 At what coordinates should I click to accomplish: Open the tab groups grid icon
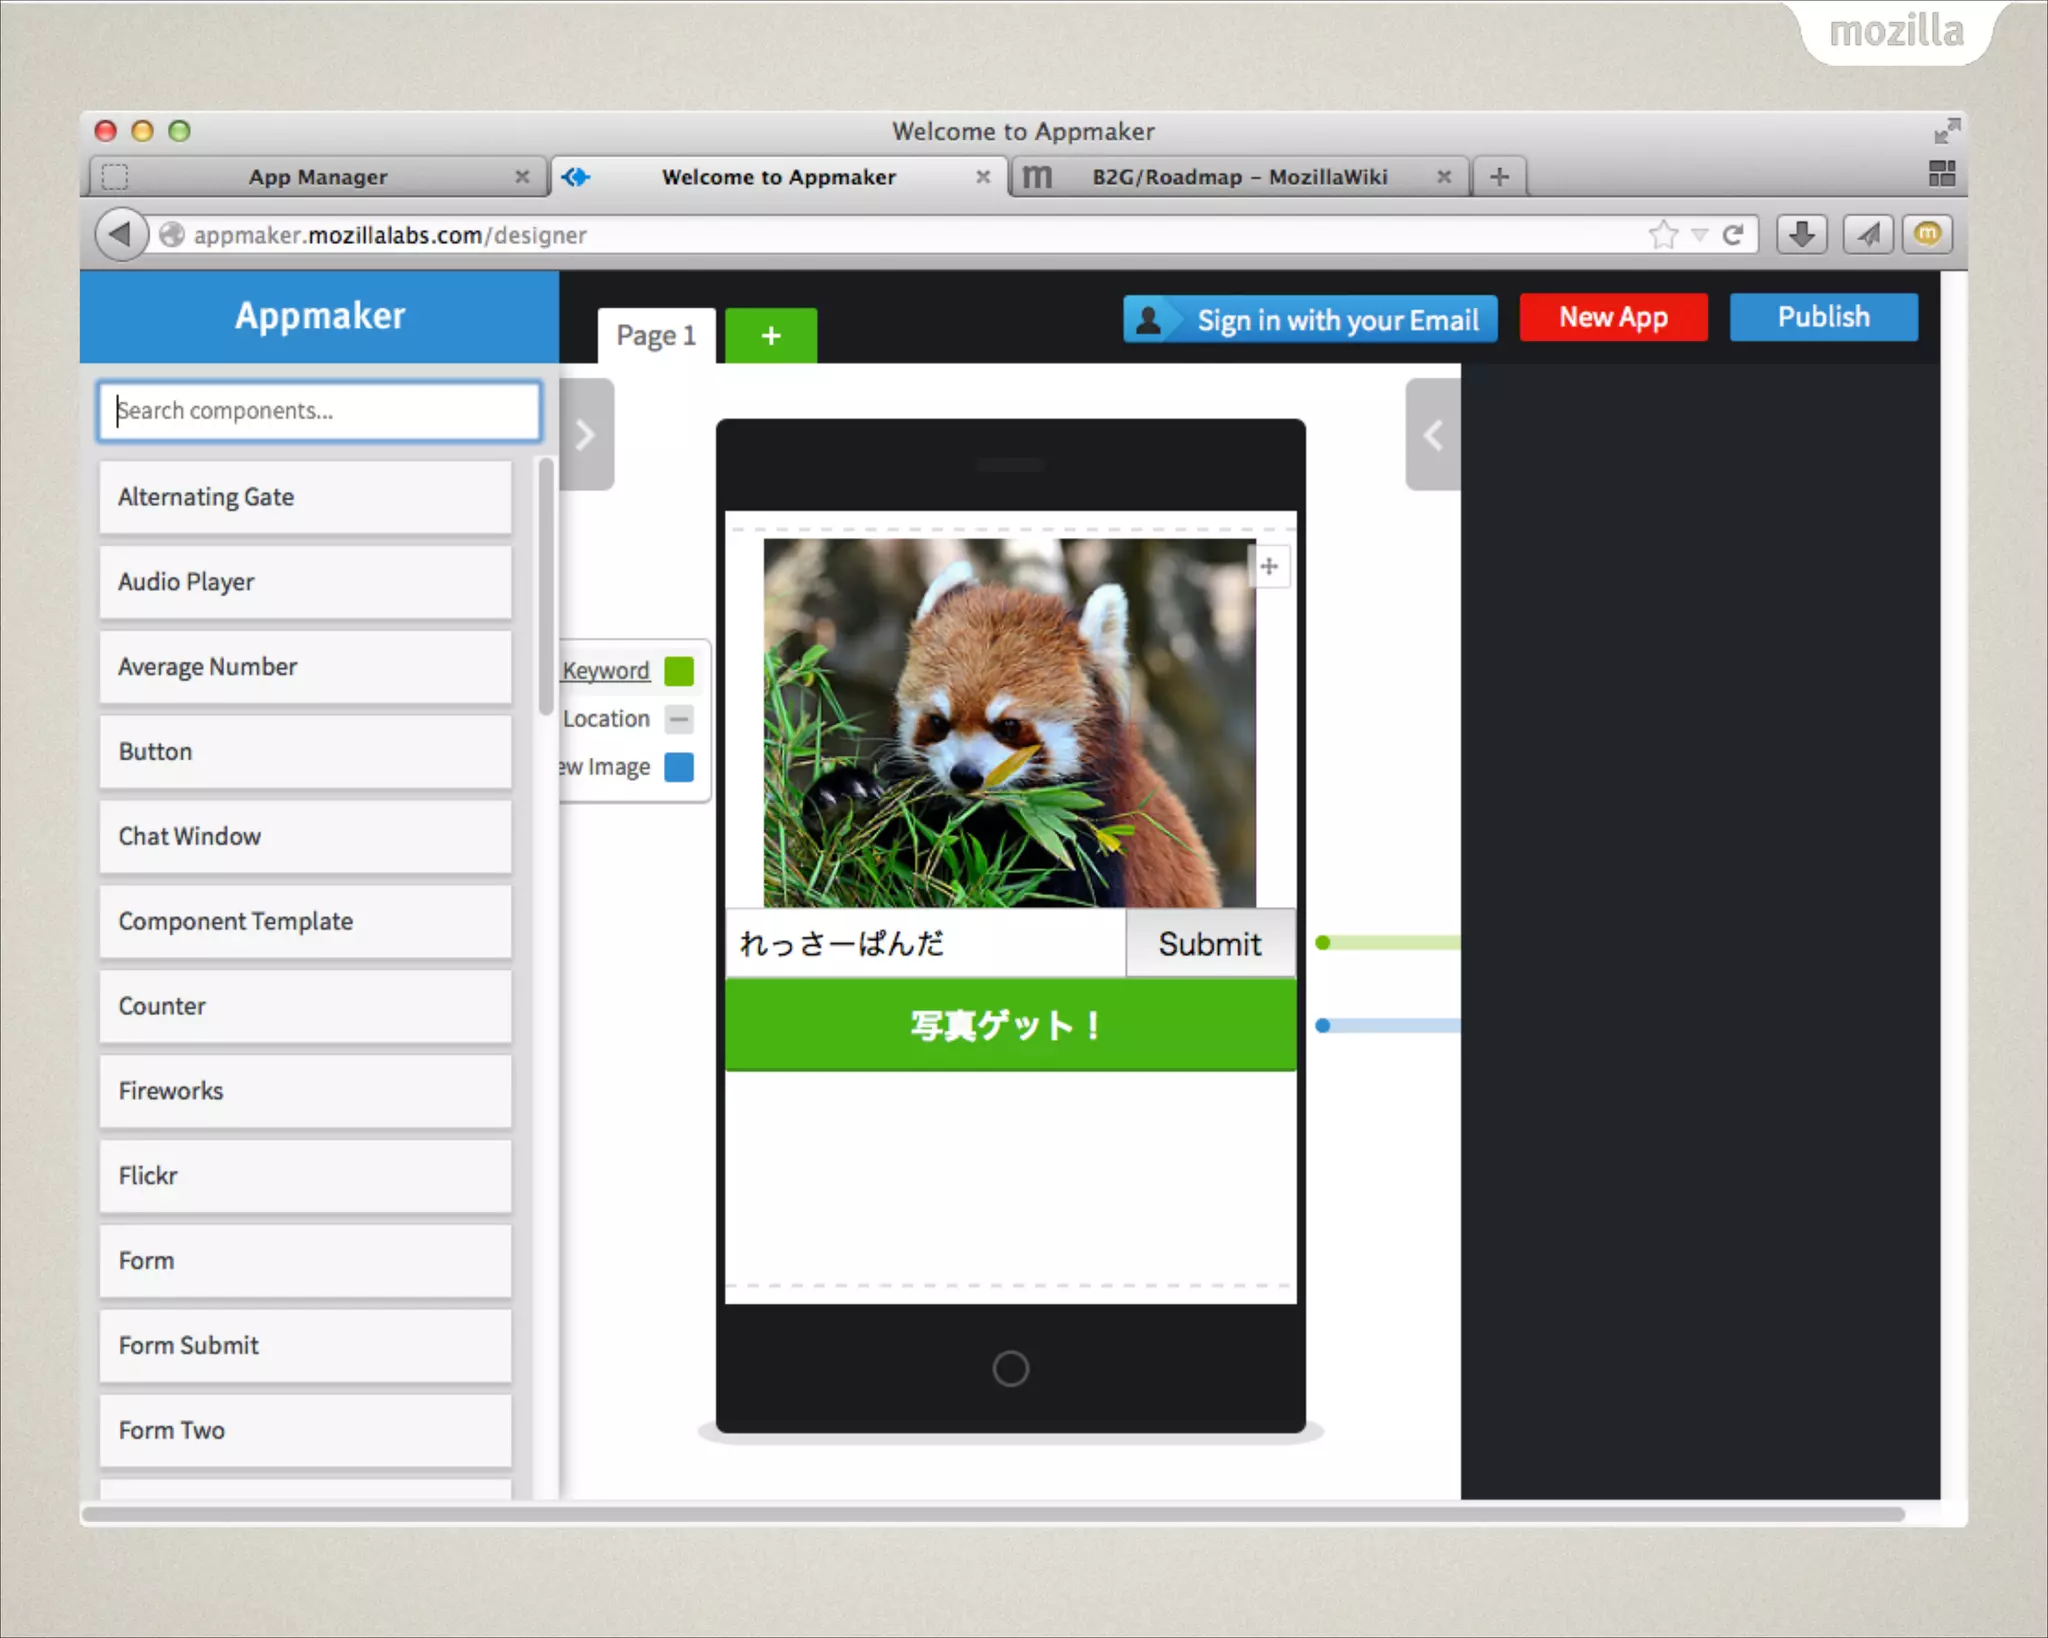(1941, 174)
